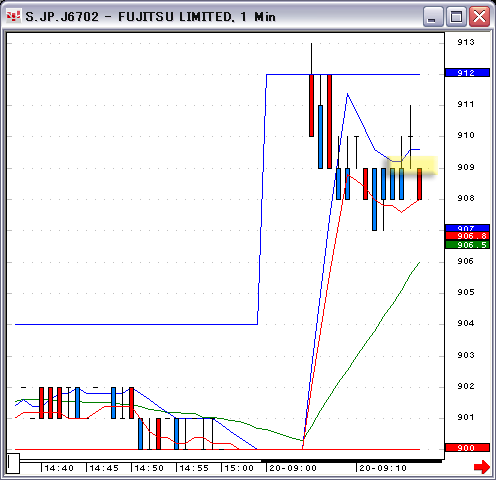The image size is (496, 480).
Task: Click the 14:40 time axis label
Action: pyautogui.click(x=59, y=468)
